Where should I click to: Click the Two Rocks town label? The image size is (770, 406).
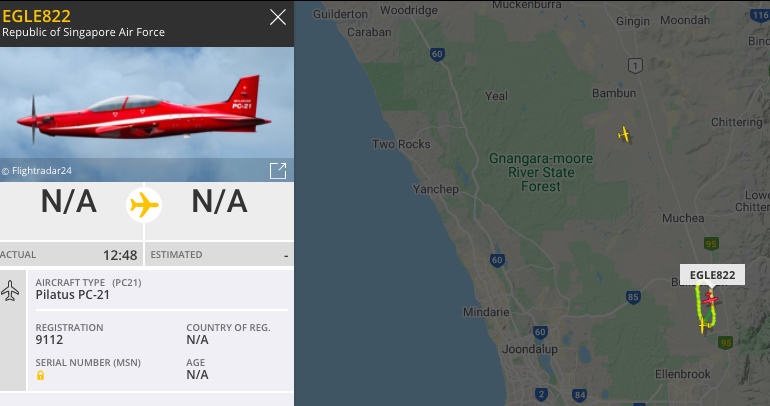pyautogui.click(x=401, y=144)
